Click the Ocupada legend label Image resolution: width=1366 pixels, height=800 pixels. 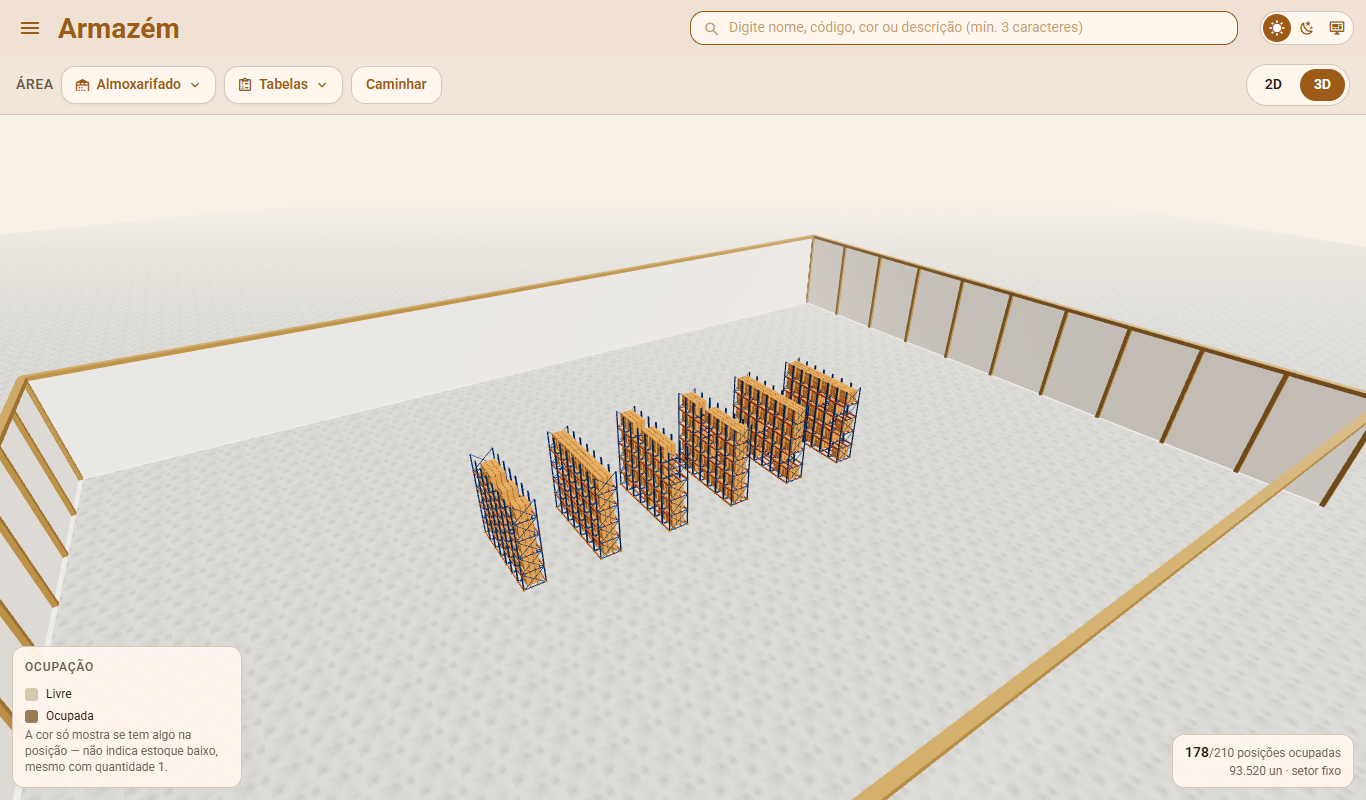70,716
